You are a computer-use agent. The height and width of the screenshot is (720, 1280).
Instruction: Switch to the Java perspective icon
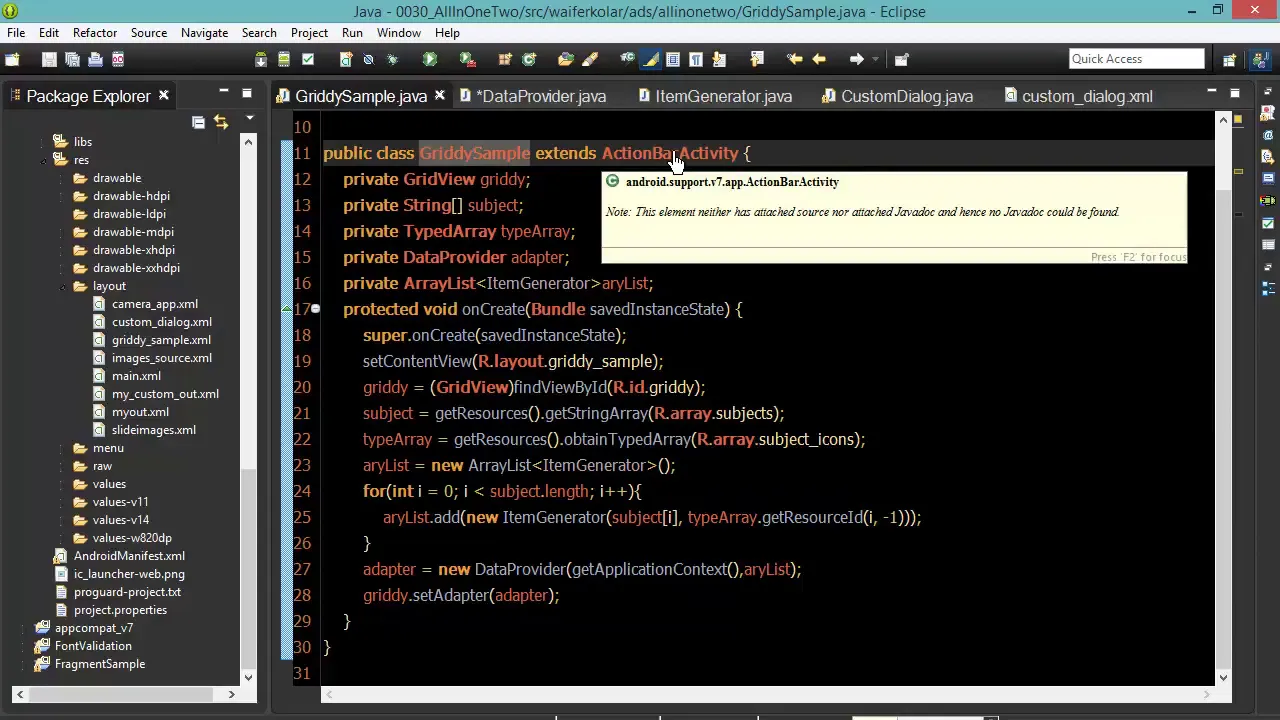1263,59
